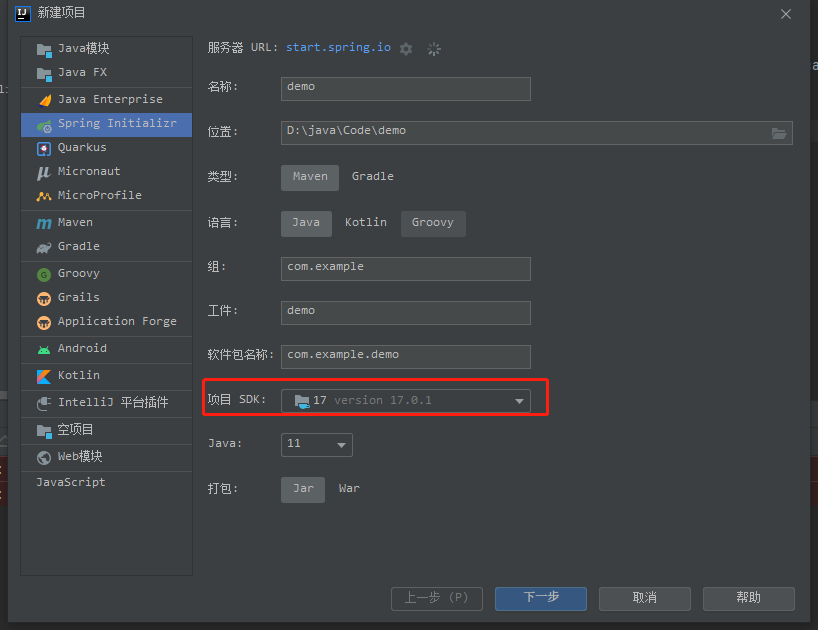
Task: Click the 名称 name input field
Action: [x=406, y=89]
